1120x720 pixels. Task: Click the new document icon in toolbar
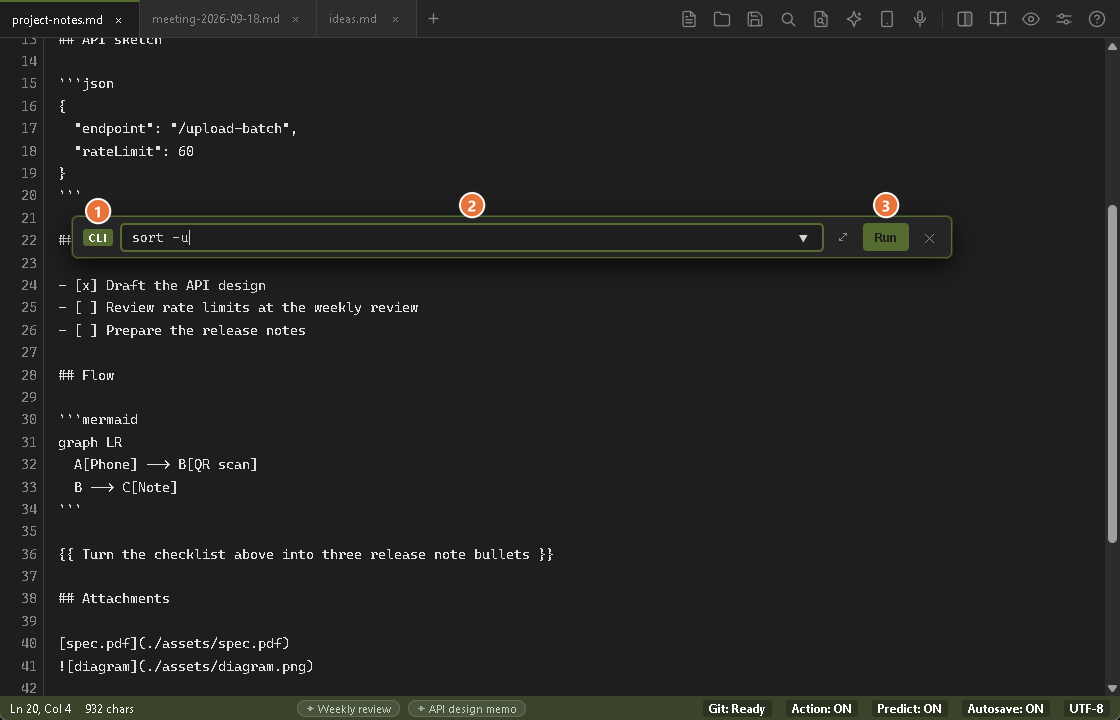[689, 19]
